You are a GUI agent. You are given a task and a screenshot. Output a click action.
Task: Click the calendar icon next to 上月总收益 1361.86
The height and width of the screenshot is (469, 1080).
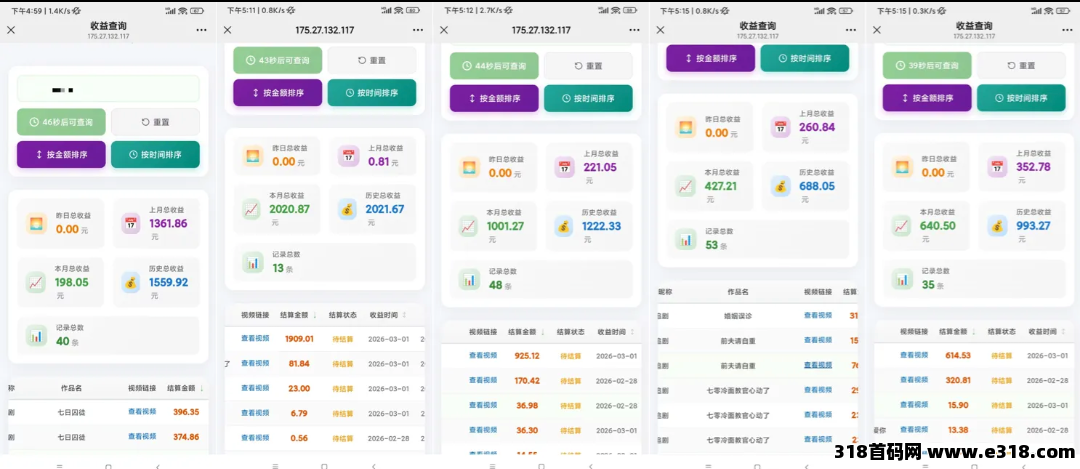point(130,223)
